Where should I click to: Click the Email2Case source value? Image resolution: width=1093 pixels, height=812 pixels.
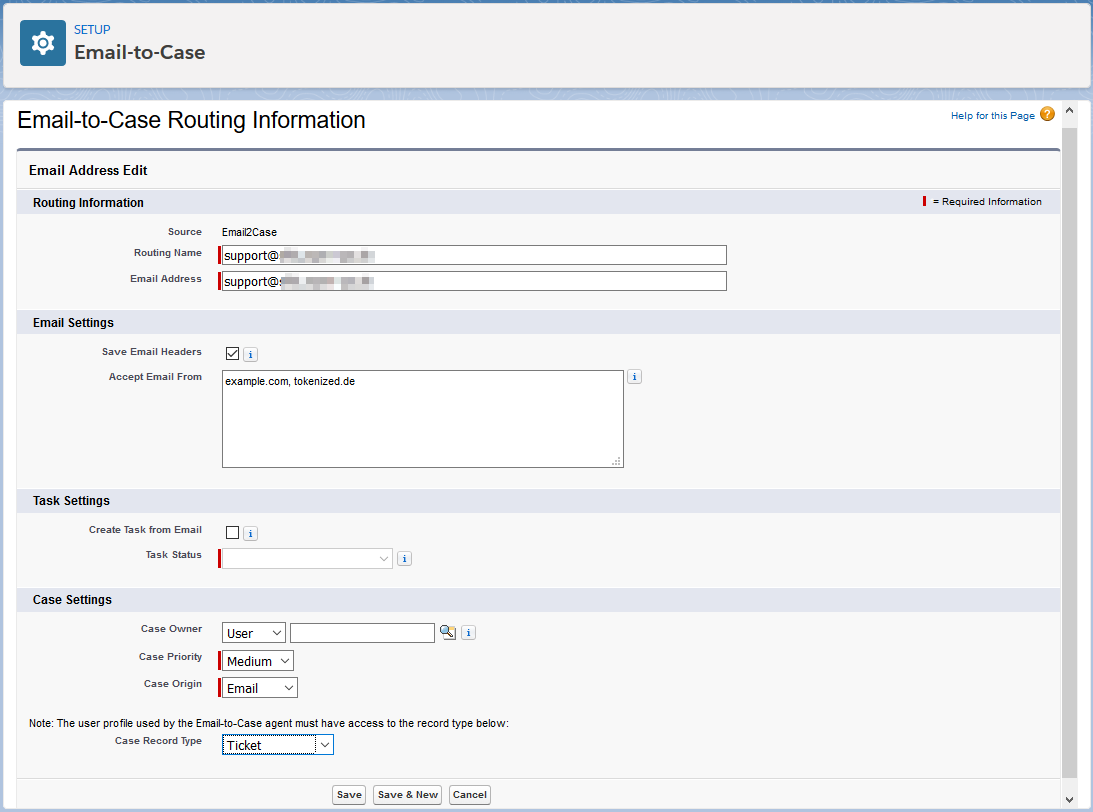(x=250, y=232)
